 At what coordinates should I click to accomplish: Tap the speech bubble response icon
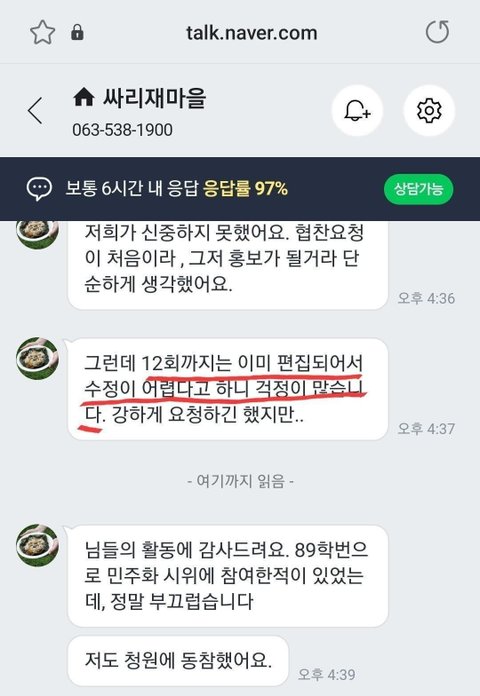click(39, 189)
